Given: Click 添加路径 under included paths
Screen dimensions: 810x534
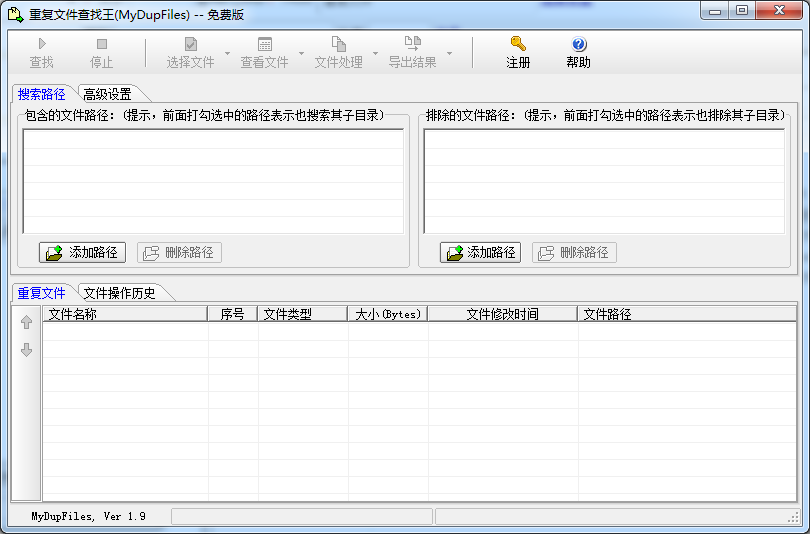Looking at the screenshot, I should (x=83, y=253).
